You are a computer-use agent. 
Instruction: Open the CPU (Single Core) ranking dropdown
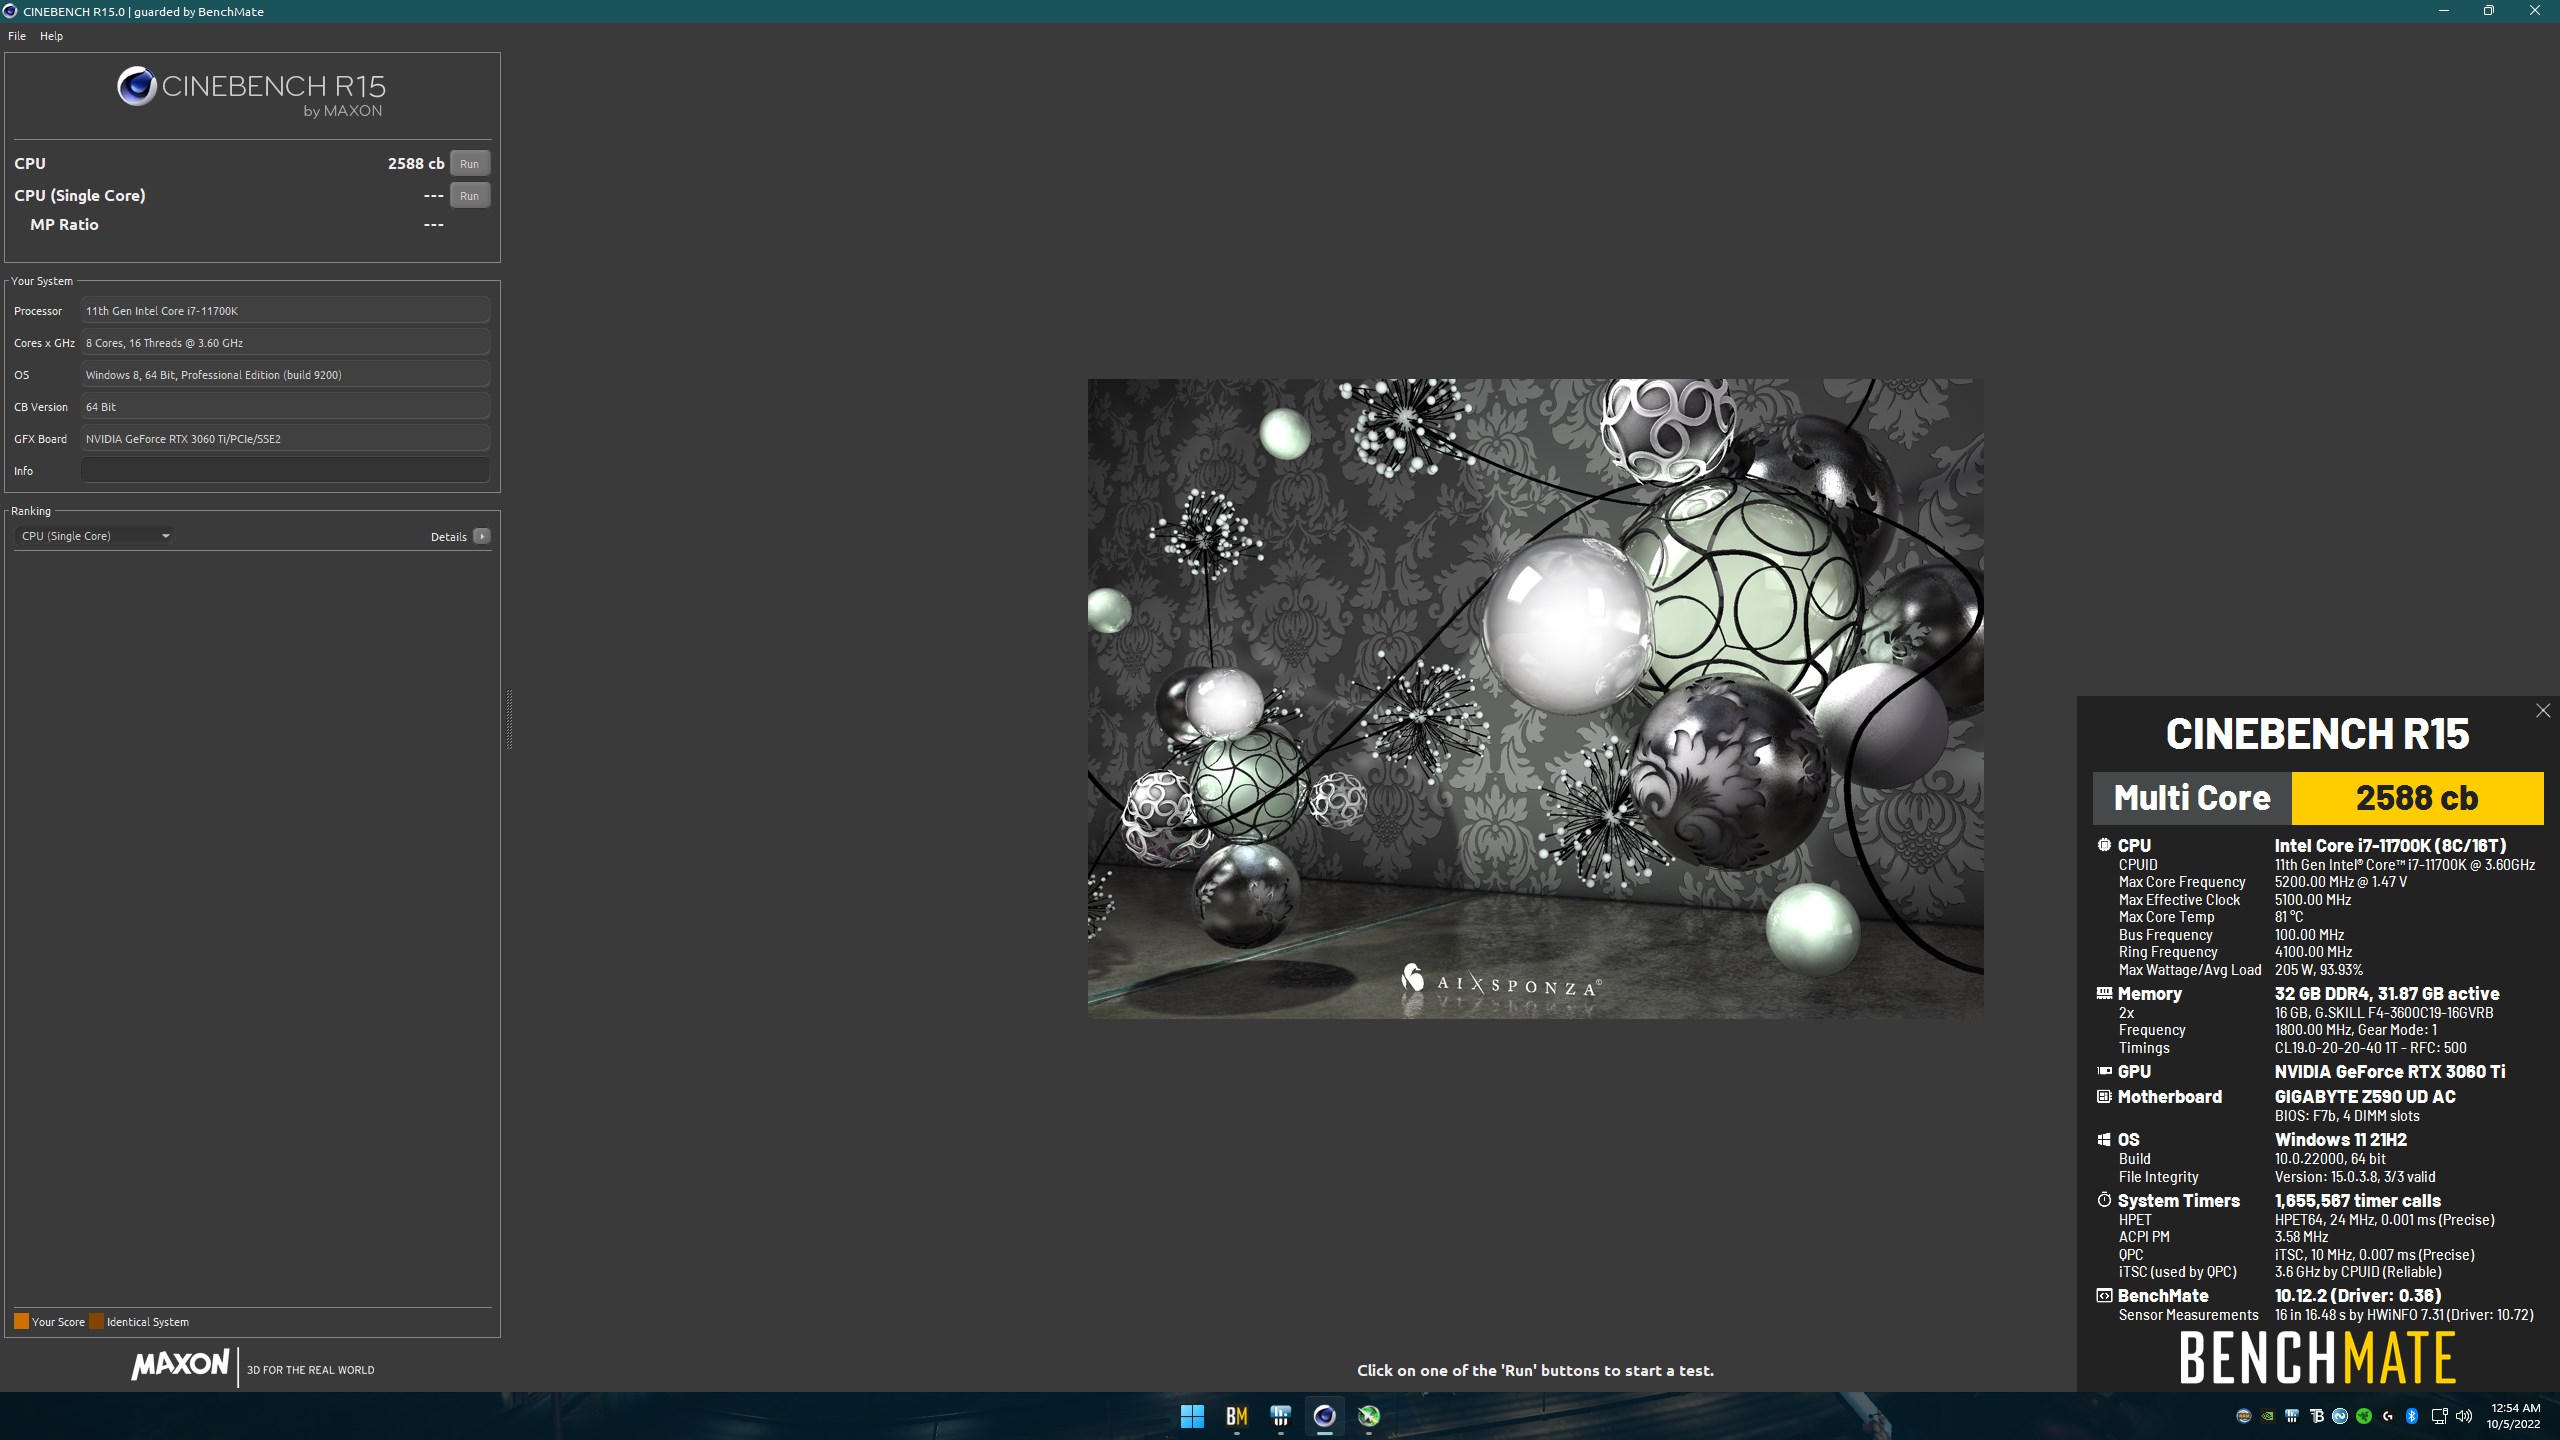(x=95, y=536)
